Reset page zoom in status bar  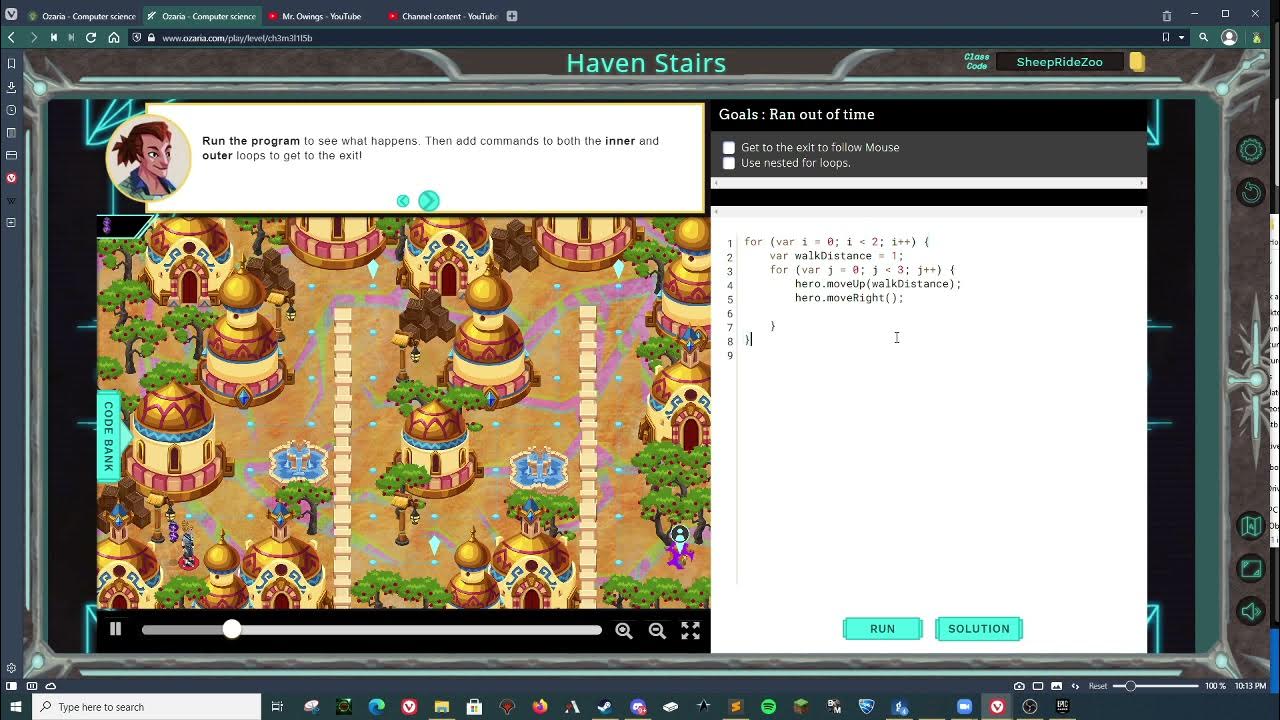[1097, 686]
